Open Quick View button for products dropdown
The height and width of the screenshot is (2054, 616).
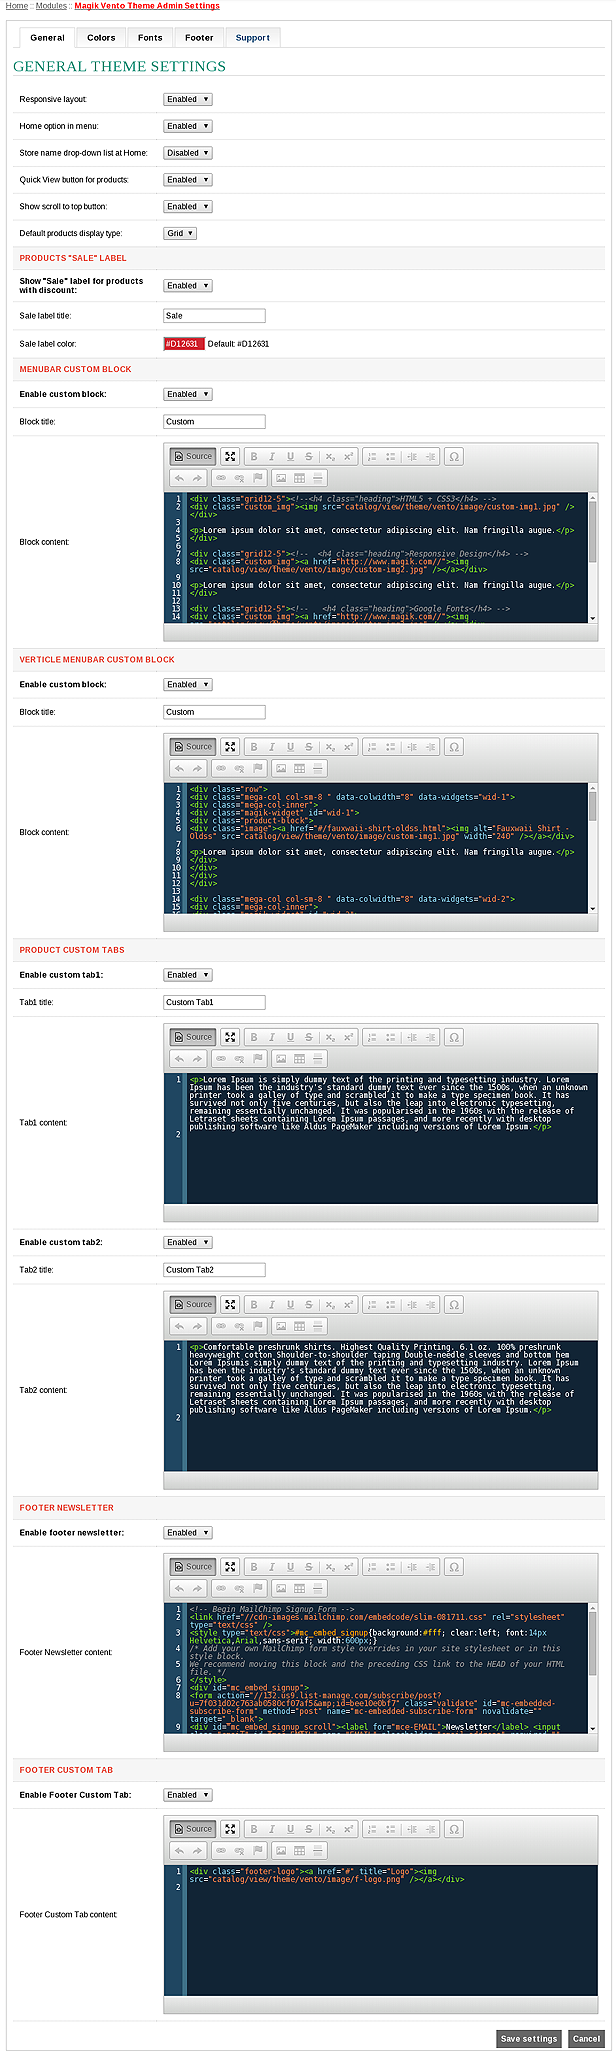(188, 180)
